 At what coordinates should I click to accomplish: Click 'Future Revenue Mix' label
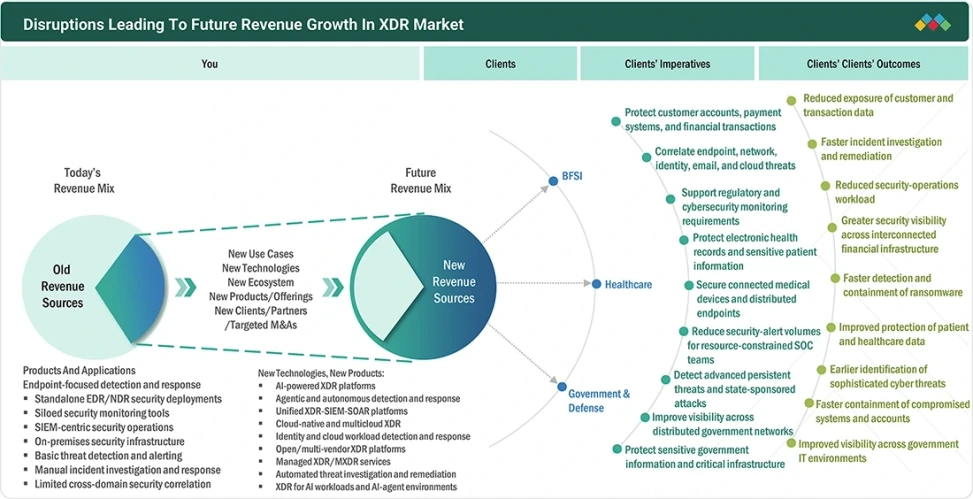click(421, 181)
